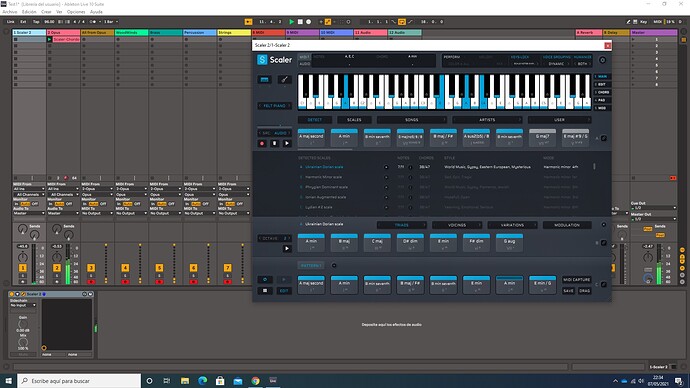Select the guitar view icon in Scaler
This screenshot has height=388, width=690.
pyautogui.click(x=284, y=80)
